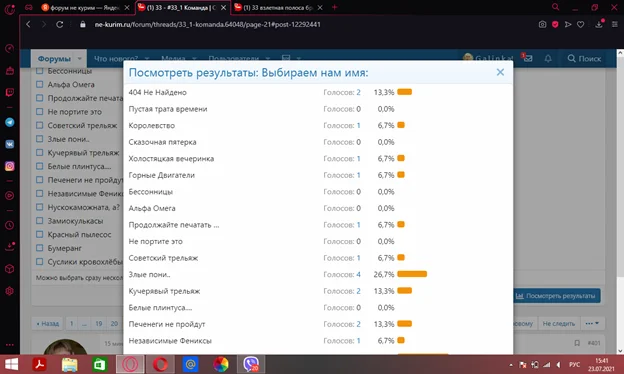Check the Красный пылесос option
624x374 pixels.
click(x=39, y=234)
